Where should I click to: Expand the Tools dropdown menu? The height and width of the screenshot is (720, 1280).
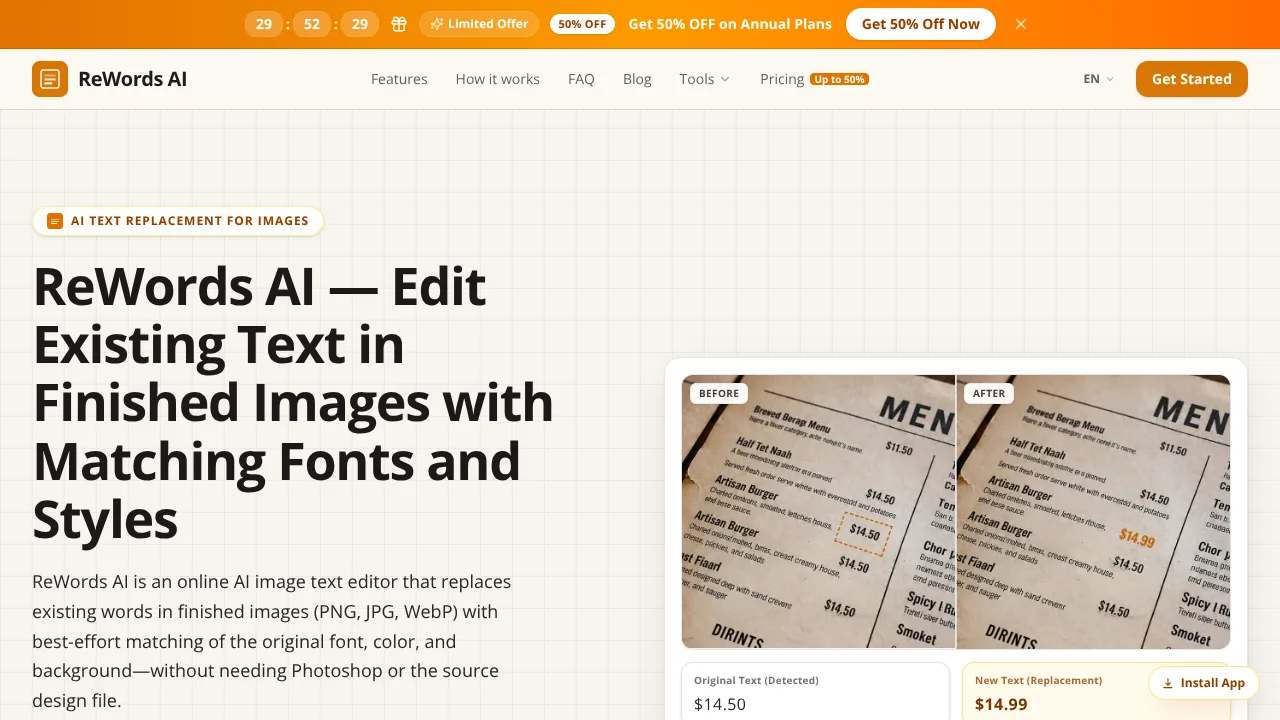coord(705,79)
